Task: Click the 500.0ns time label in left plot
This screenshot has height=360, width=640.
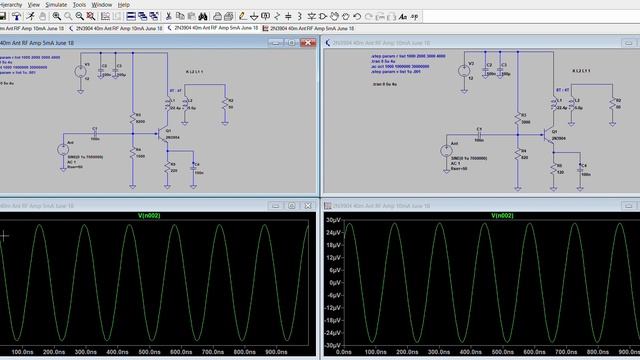Action: click(x=149, y=352)
